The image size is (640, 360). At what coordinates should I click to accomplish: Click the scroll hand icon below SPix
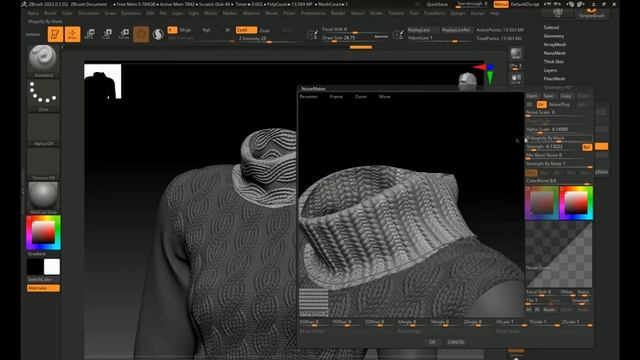pyautogui.click(x=516, y=78)
